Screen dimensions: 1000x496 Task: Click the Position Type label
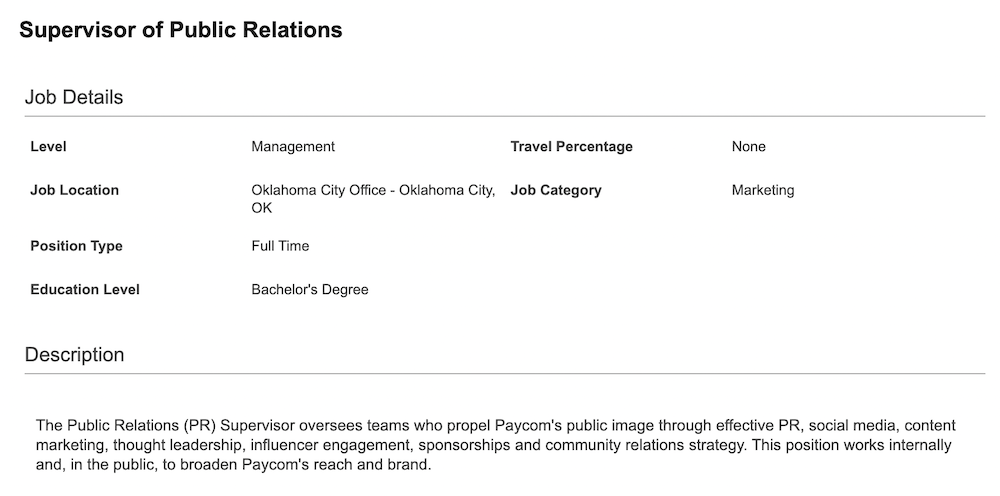[77, 246]
